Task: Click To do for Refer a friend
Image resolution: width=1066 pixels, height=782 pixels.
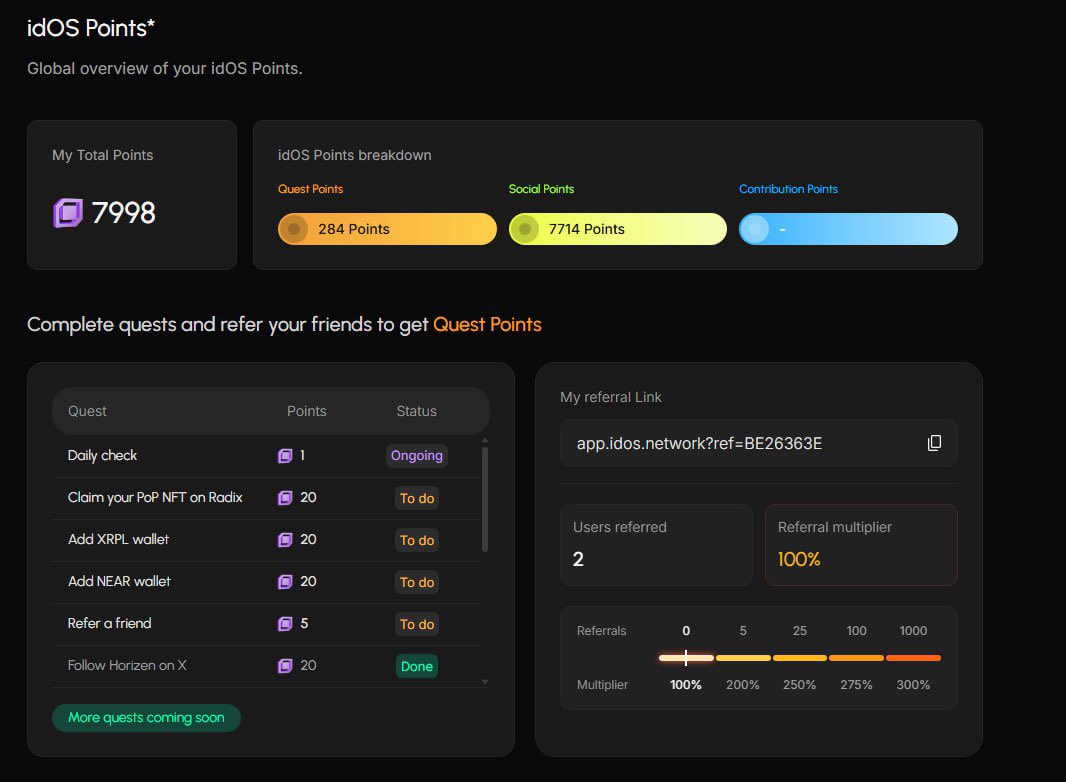Action: coord(417,624)
